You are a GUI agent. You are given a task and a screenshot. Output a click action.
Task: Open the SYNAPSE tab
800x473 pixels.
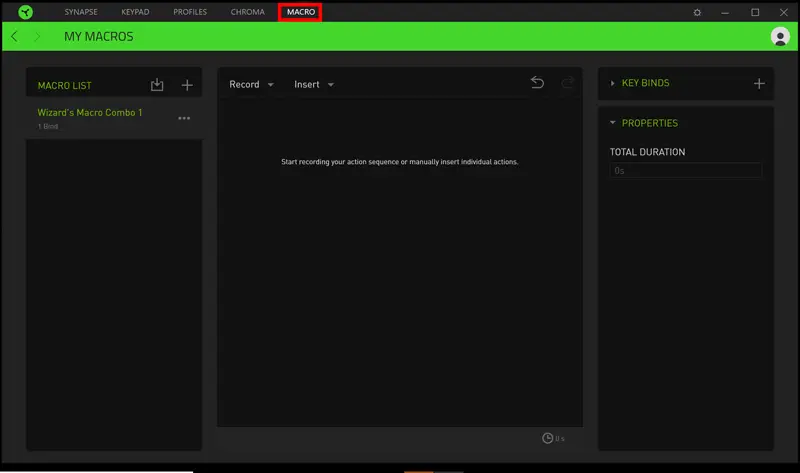click(x=81, y=12)
